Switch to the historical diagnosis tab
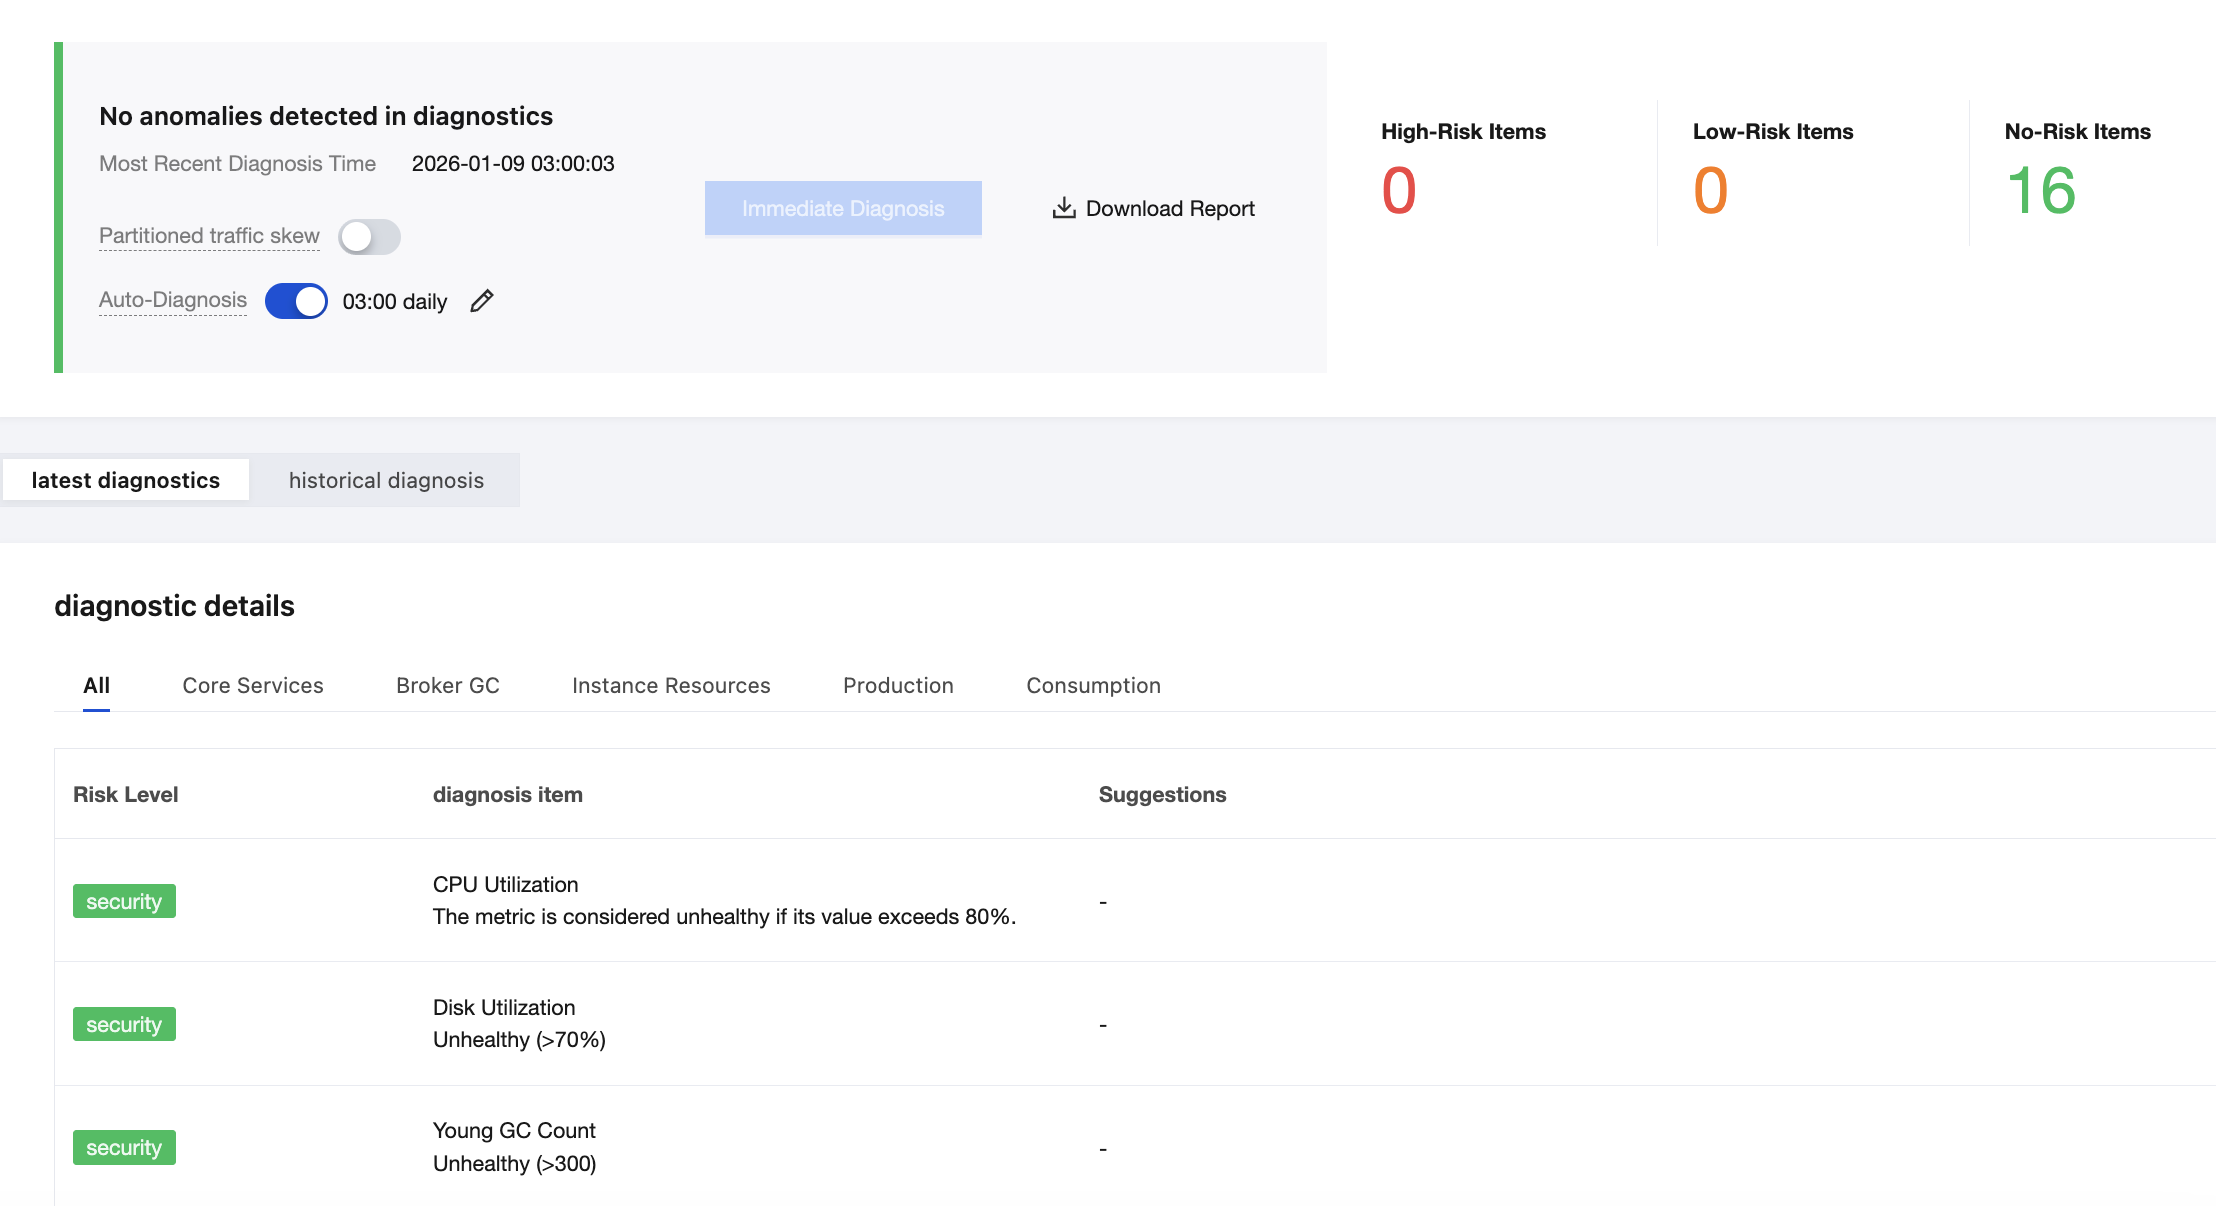 click(x=386, y=480)
